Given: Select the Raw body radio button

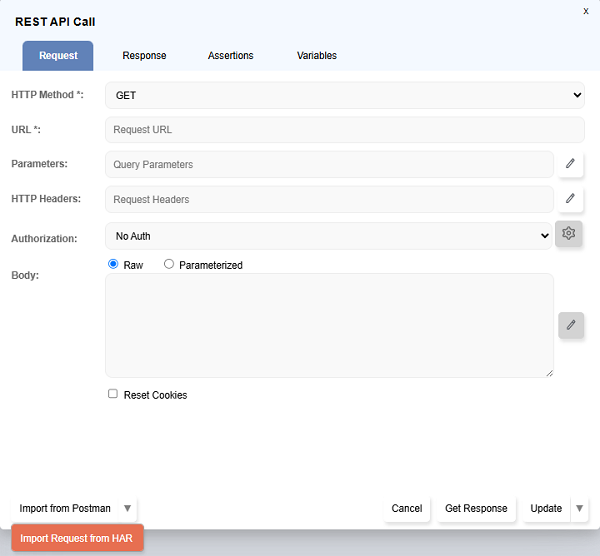Looking at the screenshot, I should pyautogui.click(x=113, y=265).
